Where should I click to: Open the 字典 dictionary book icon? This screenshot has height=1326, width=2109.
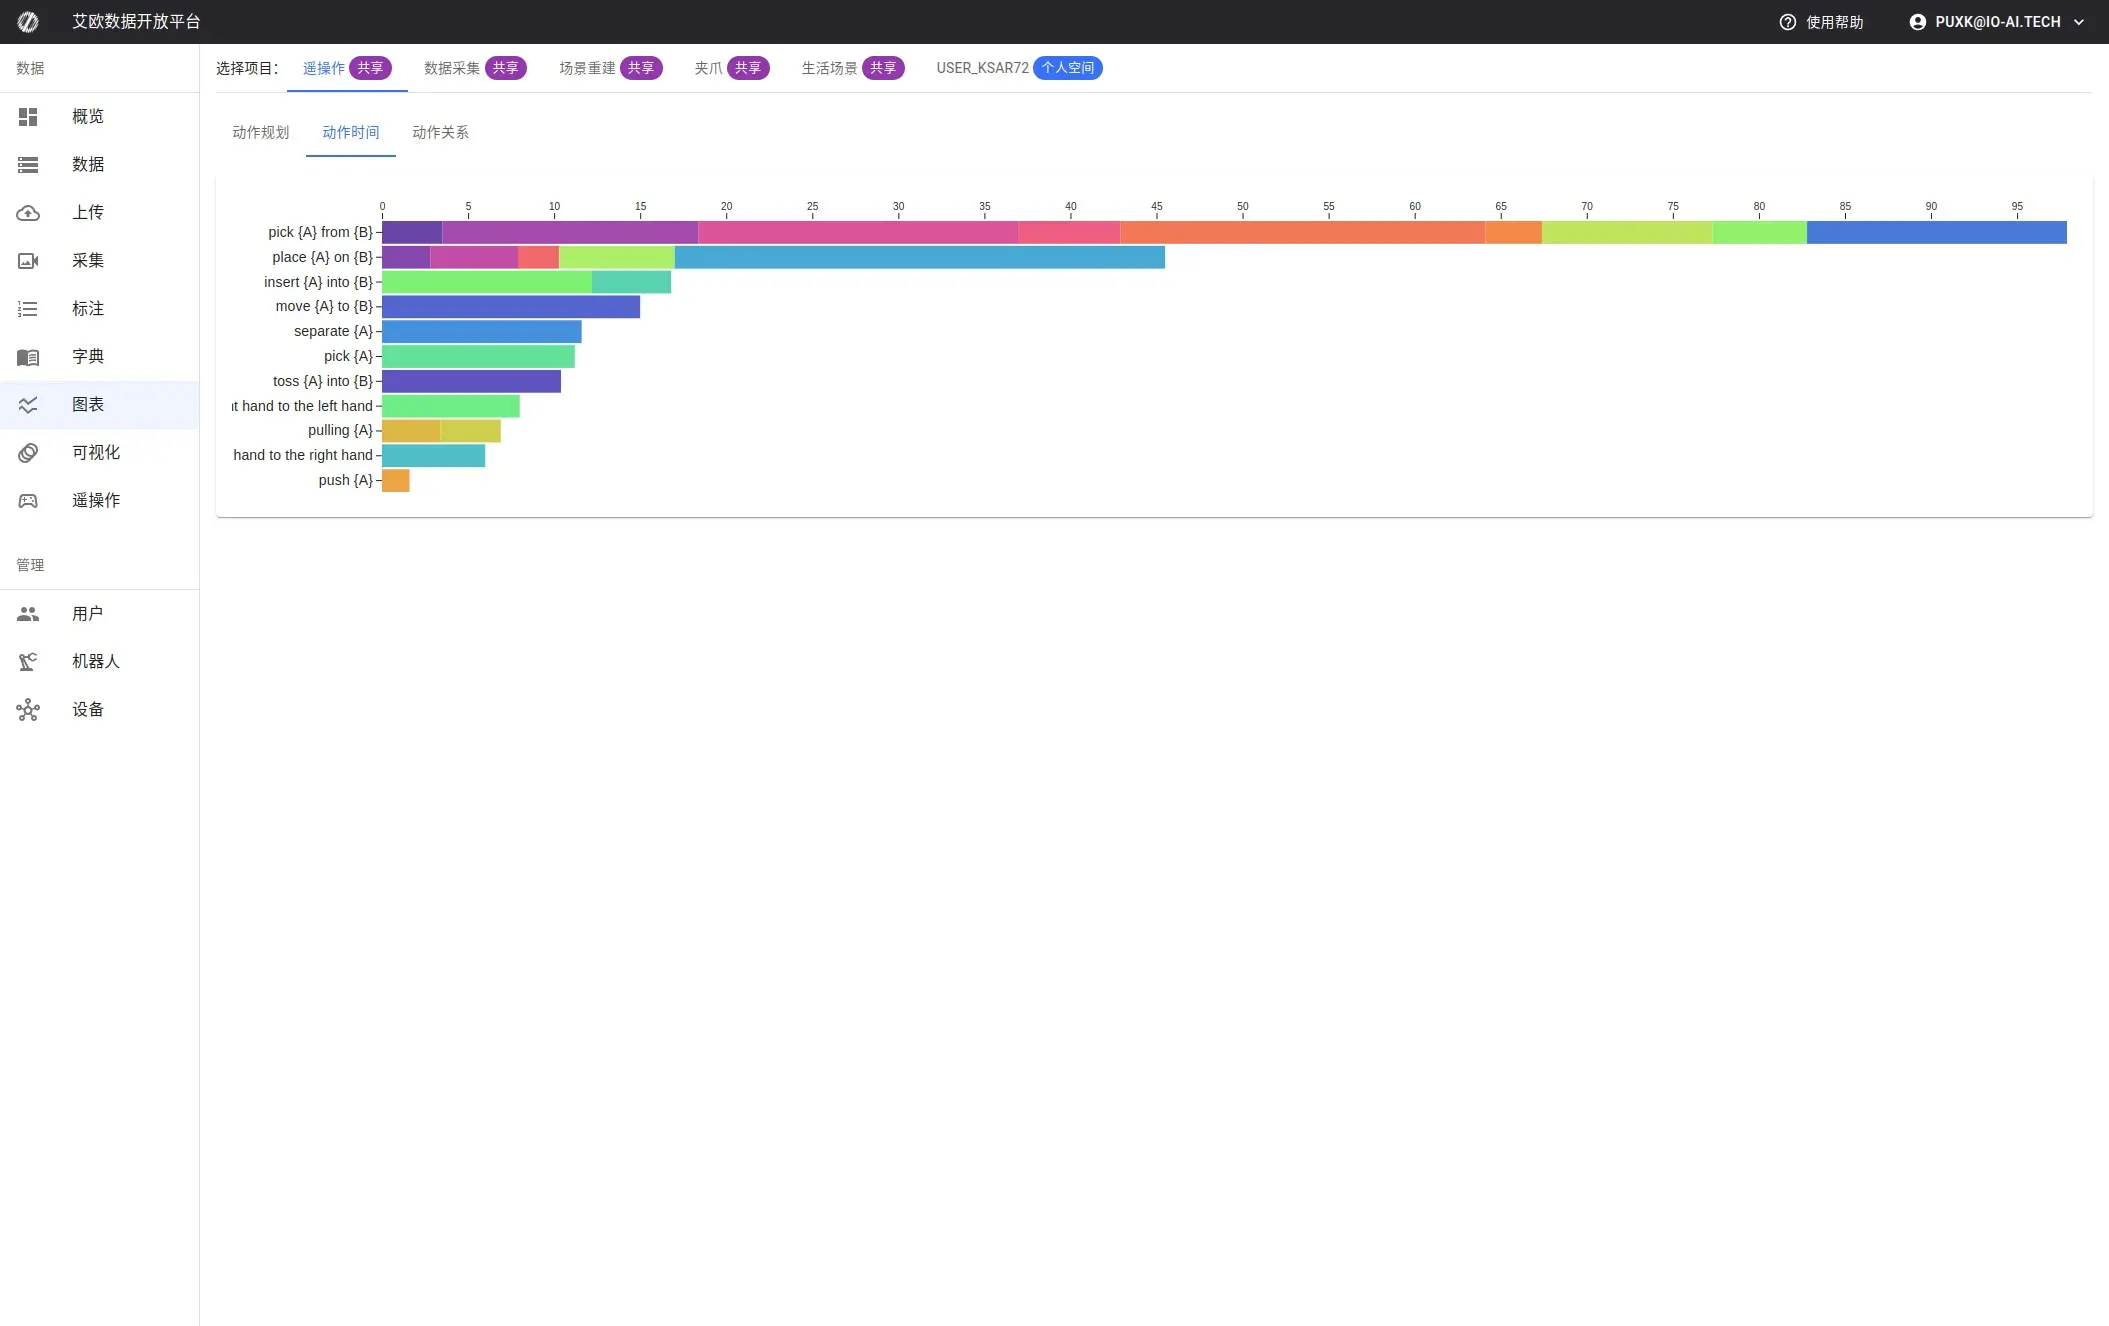28,357
